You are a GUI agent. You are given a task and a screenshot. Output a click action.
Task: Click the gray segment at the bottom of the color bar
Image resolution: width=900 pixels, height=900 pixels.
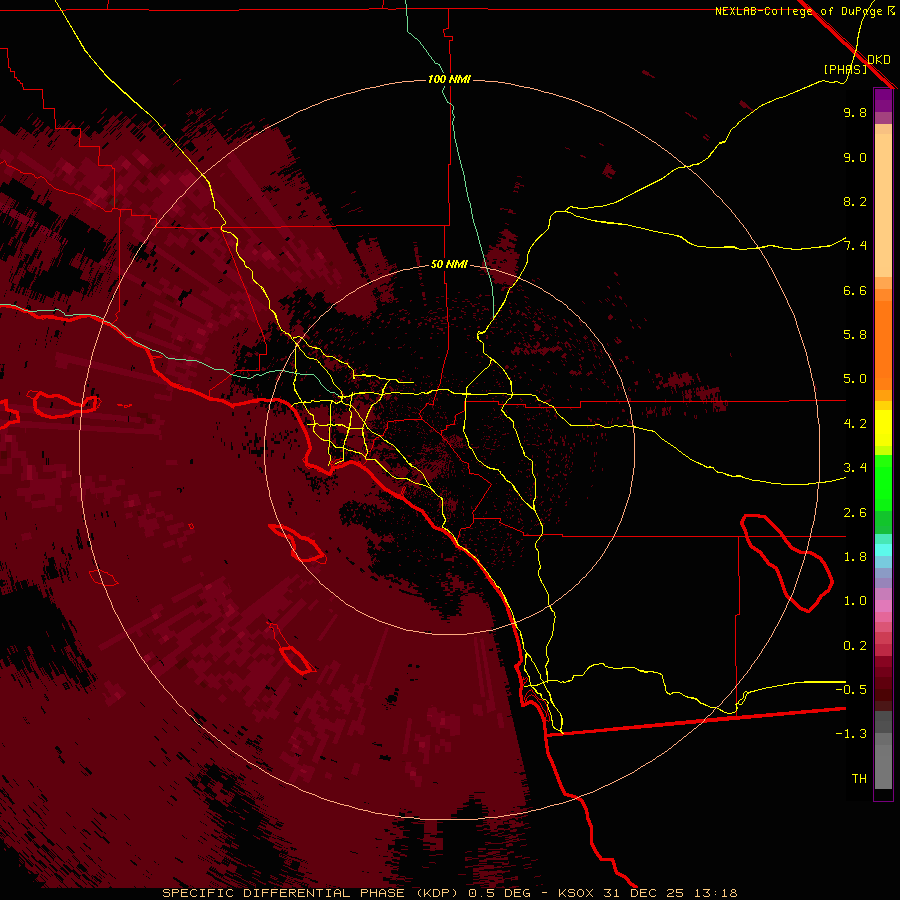(x=883, y=749)
